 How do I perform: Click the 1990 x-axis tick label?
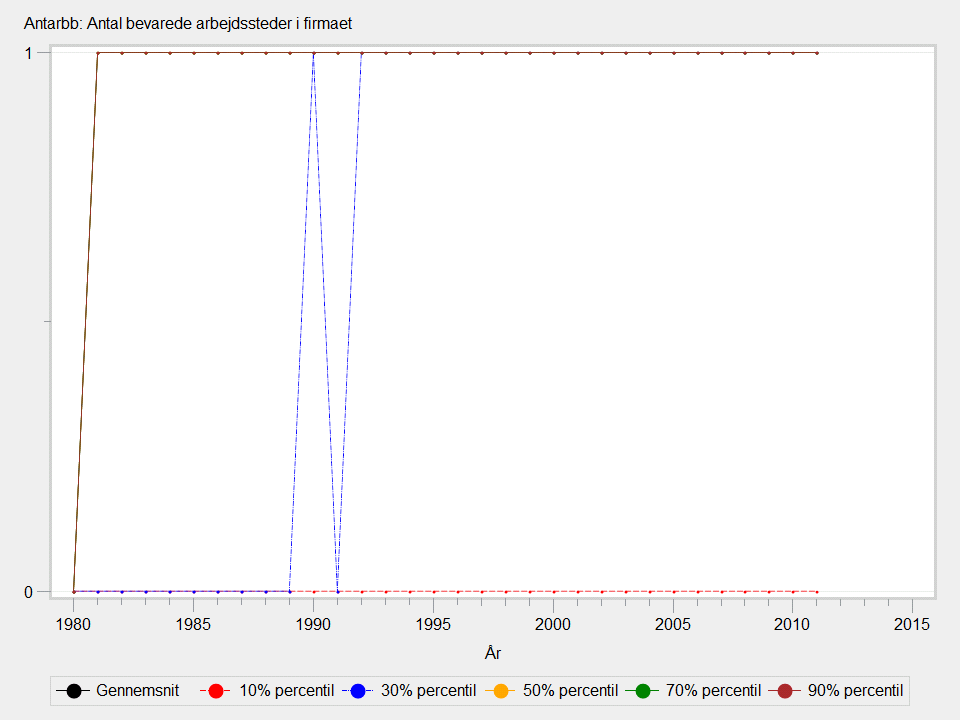tap(314, 624)
